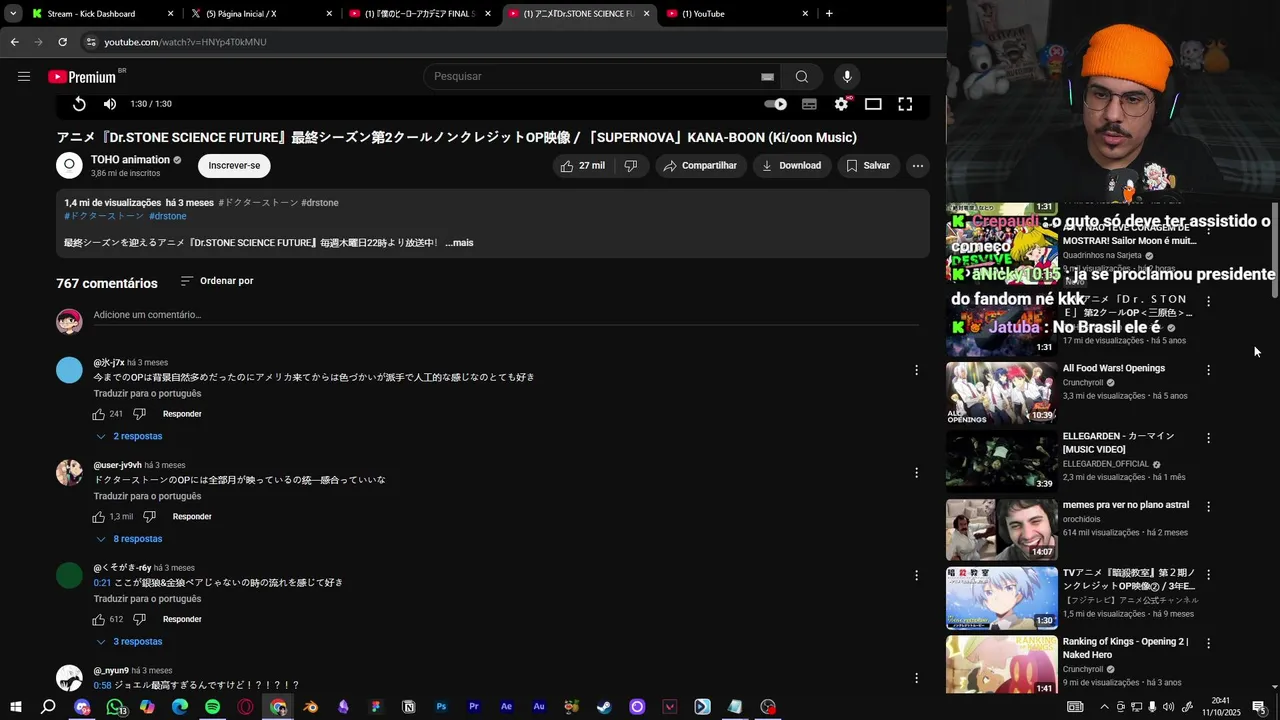The width and height of the screenshot is (1280, 720).
Task: Click the memes pra ver no plano astral title
Action: 1125,505
